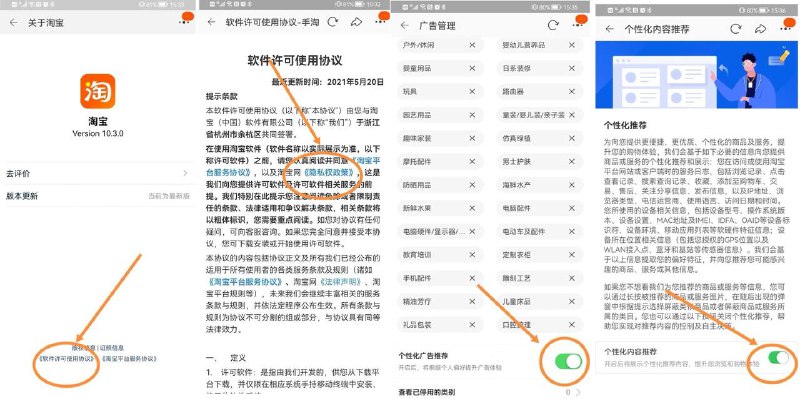Remove the 趣味家装 ad category
The height and width of the screenshot is (399, 800).
coord(472,138)
